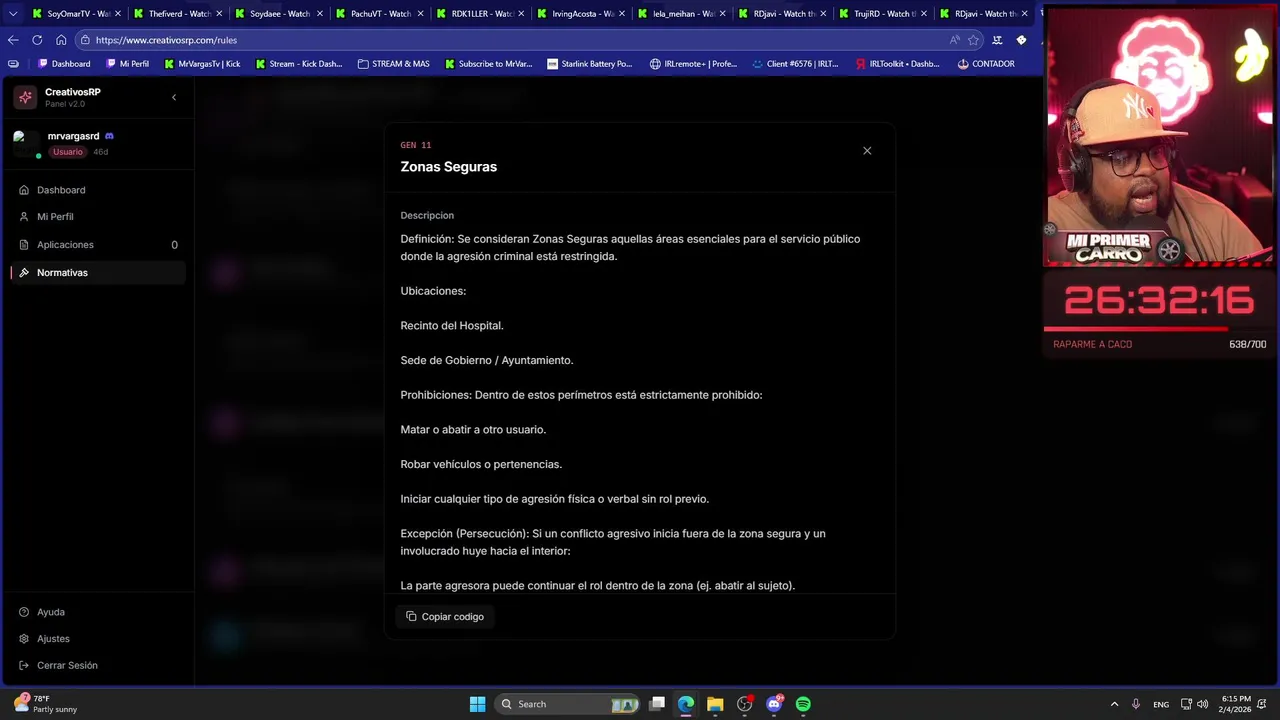1280x720 pixels.
Task: Click the CreativosRP logo icon
Action: [x=25, y=97]
